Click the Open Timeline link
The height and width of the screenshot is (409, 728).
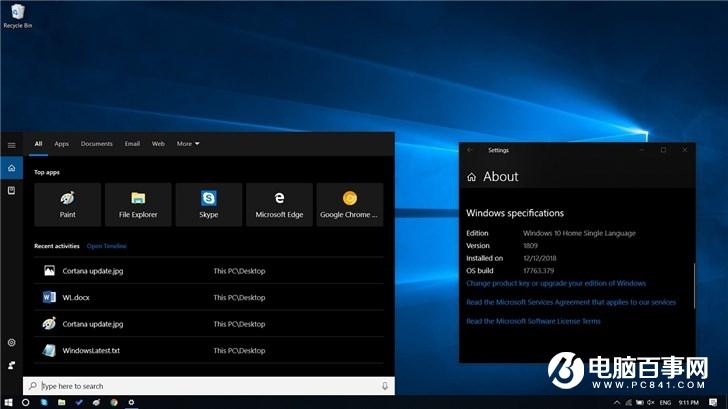pos(107,246)
